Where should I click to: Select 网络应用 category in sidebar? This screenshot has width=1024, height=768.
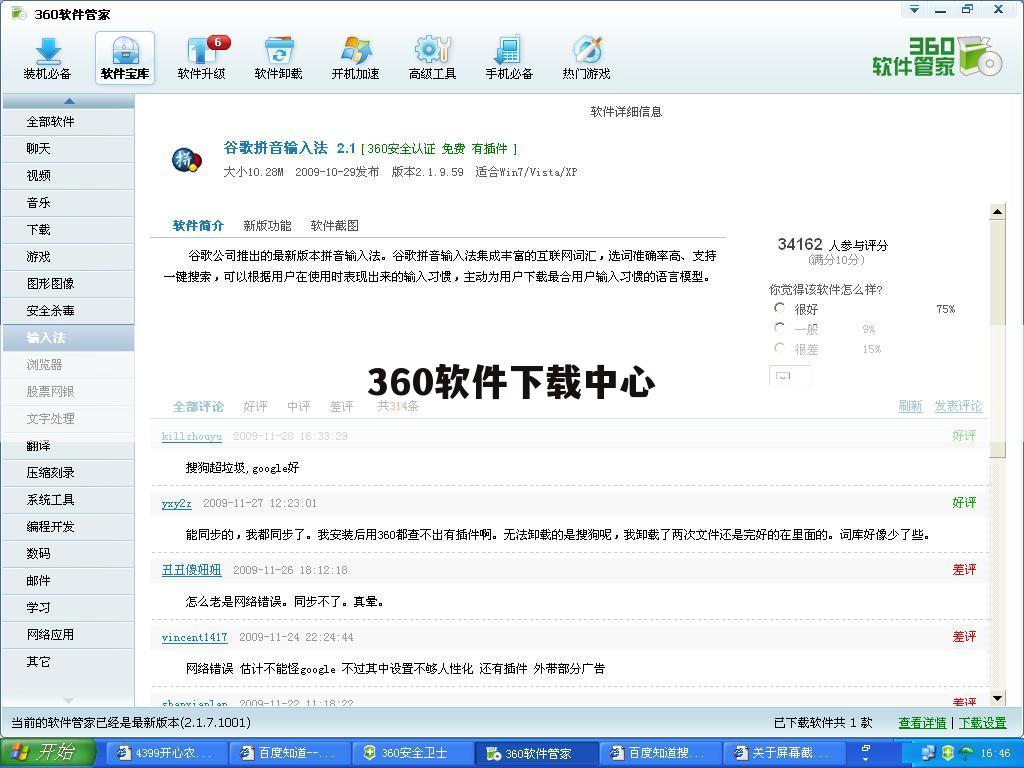pyautogui.click(x=69, y=635)
